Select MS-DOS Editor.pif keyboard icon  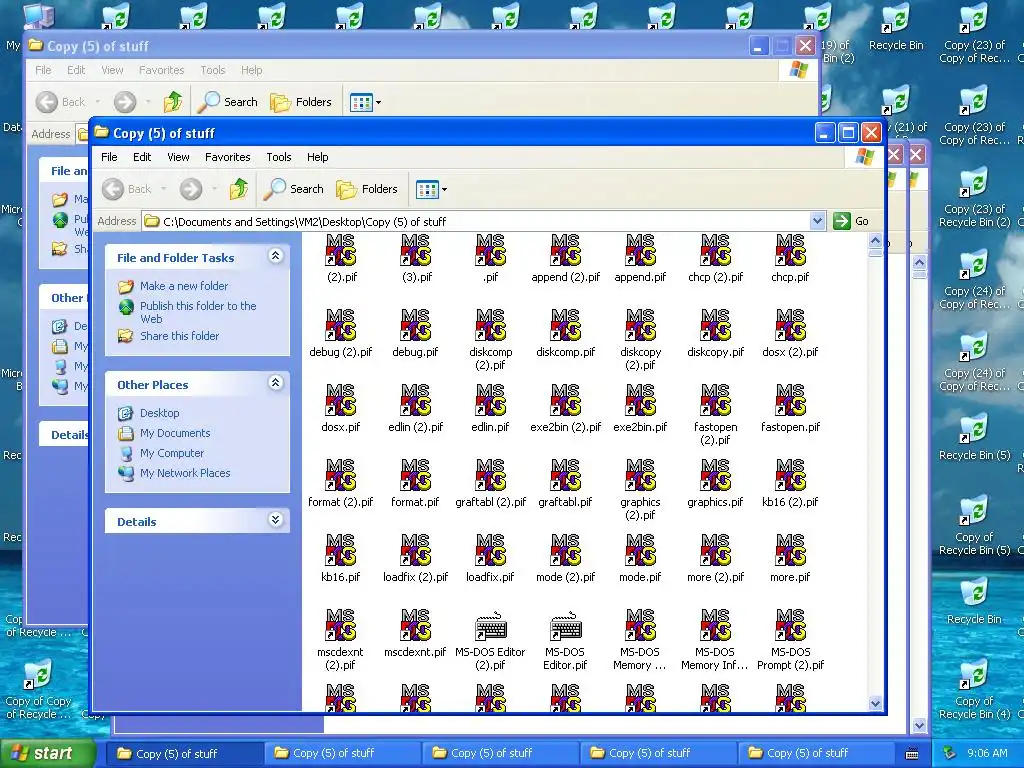point(566,626)
